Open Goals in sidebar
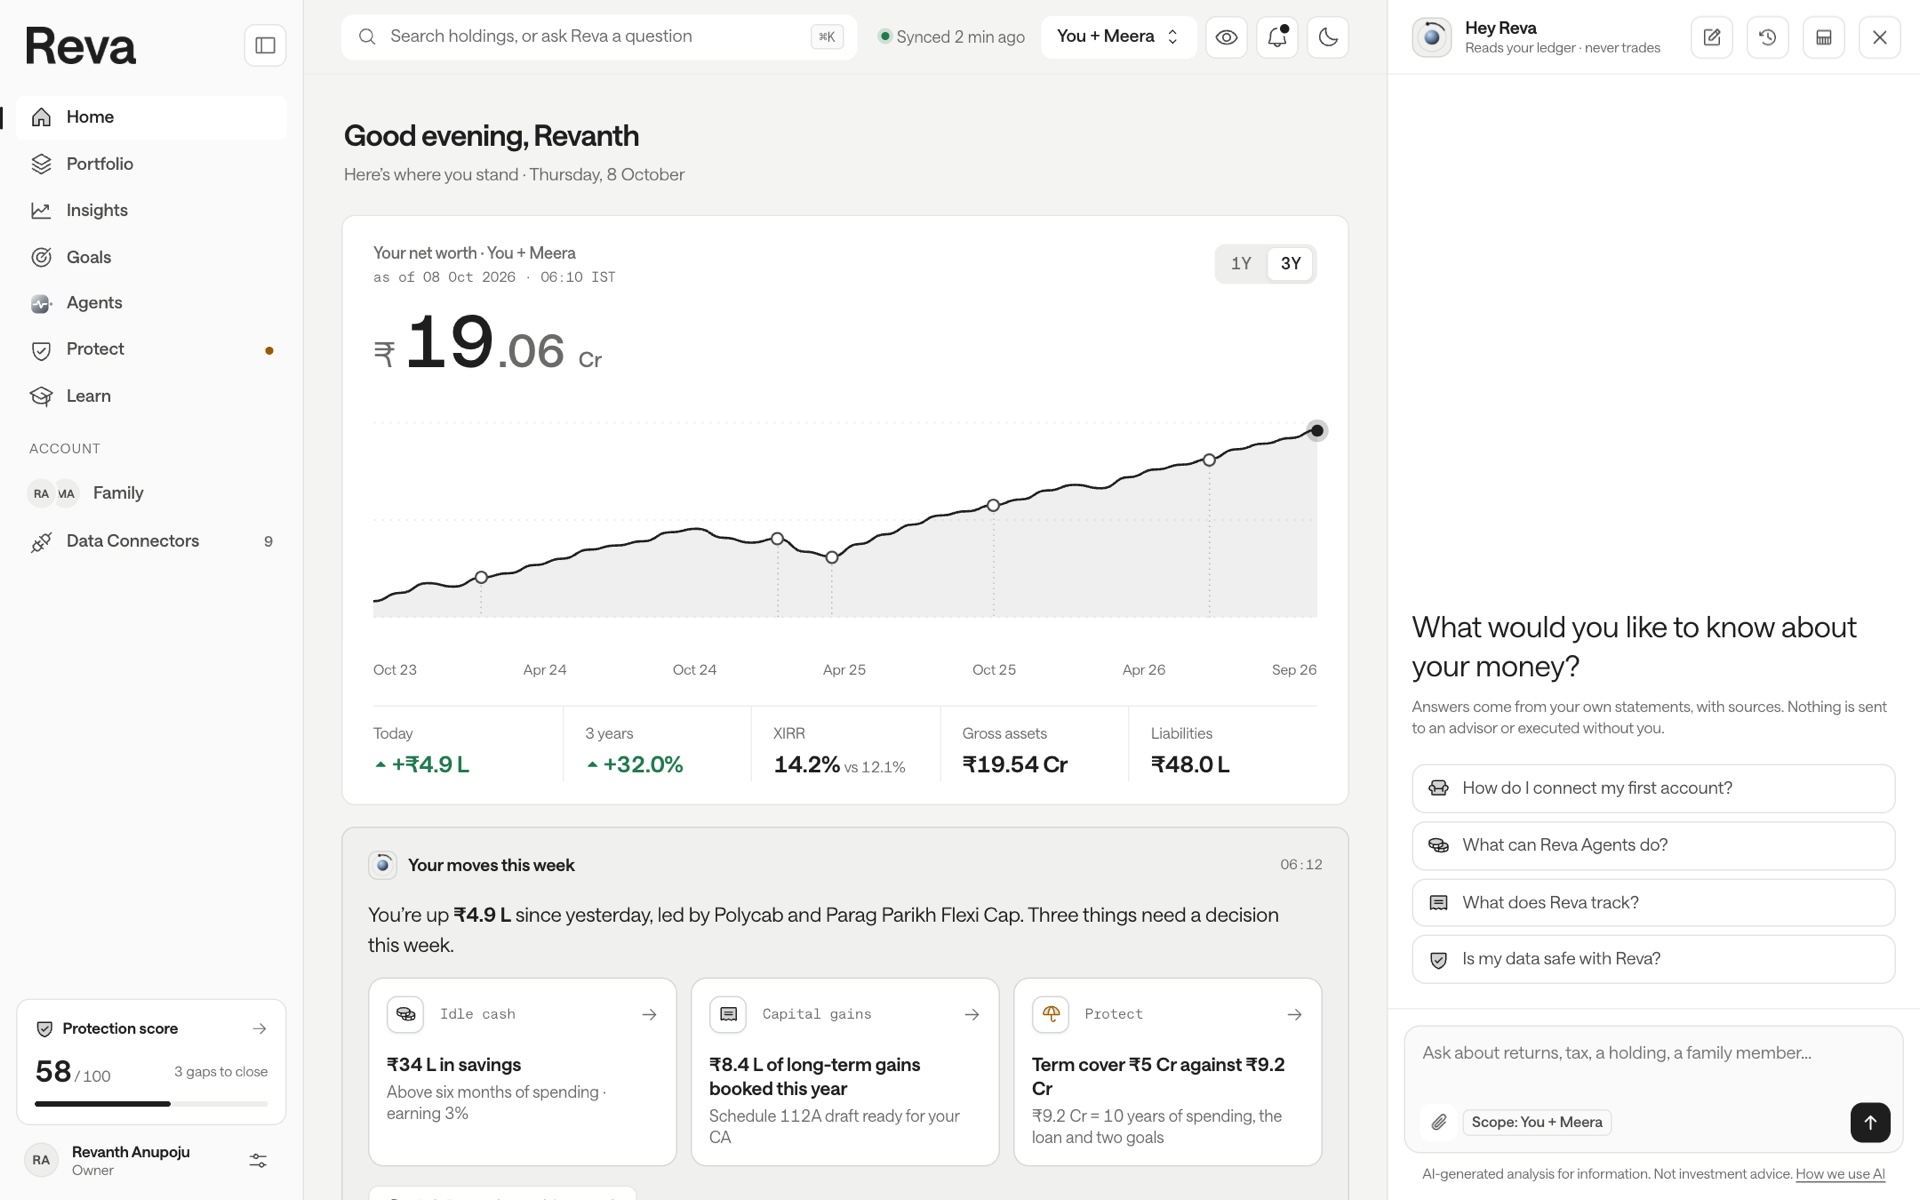 (x=151, y=257)
